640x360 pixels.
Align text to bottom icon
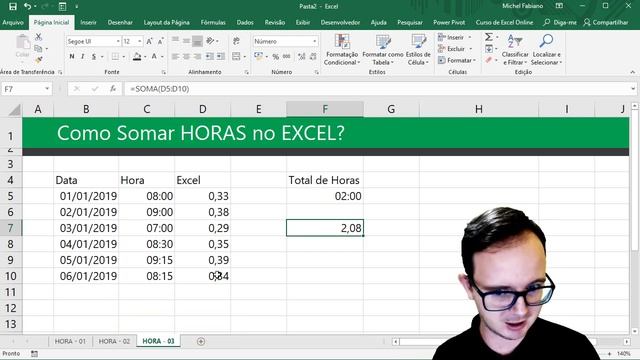[197, 41]
